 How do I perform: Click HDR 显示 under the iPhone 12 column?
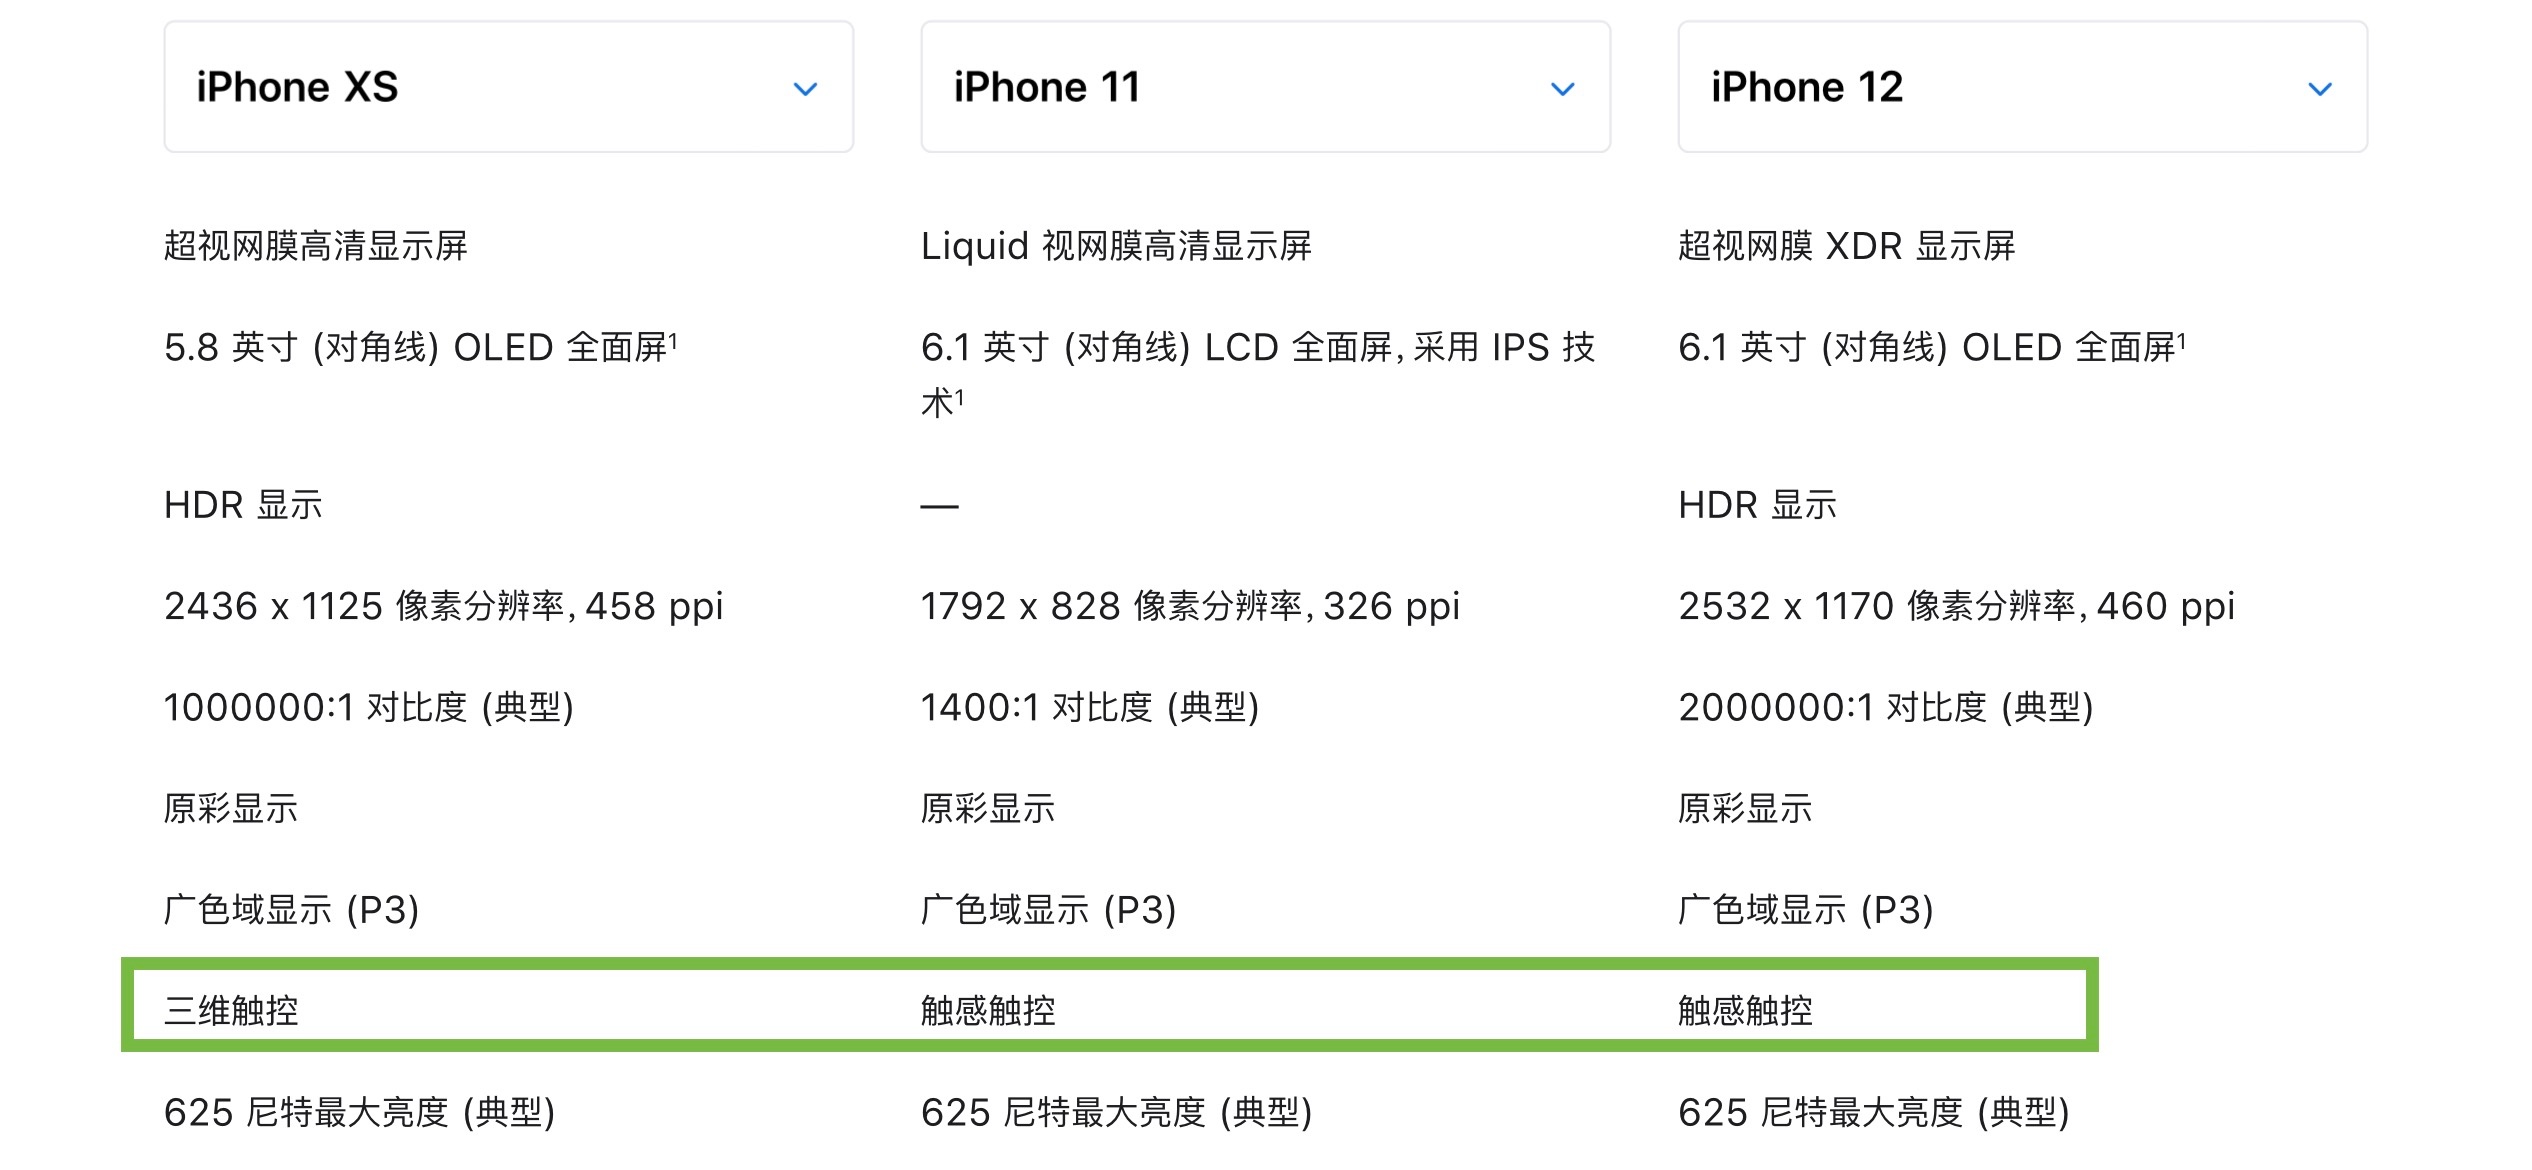[1757, 505]
